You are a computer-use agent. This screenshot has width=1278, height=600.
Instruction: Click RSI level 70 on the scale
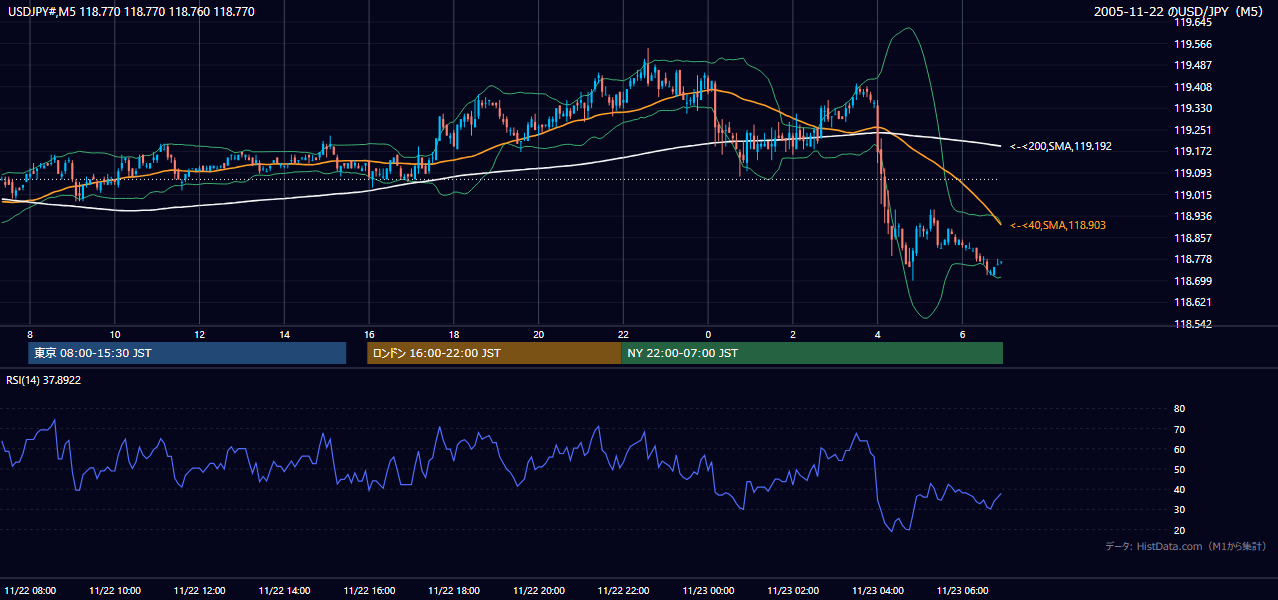coord(1180,429)
